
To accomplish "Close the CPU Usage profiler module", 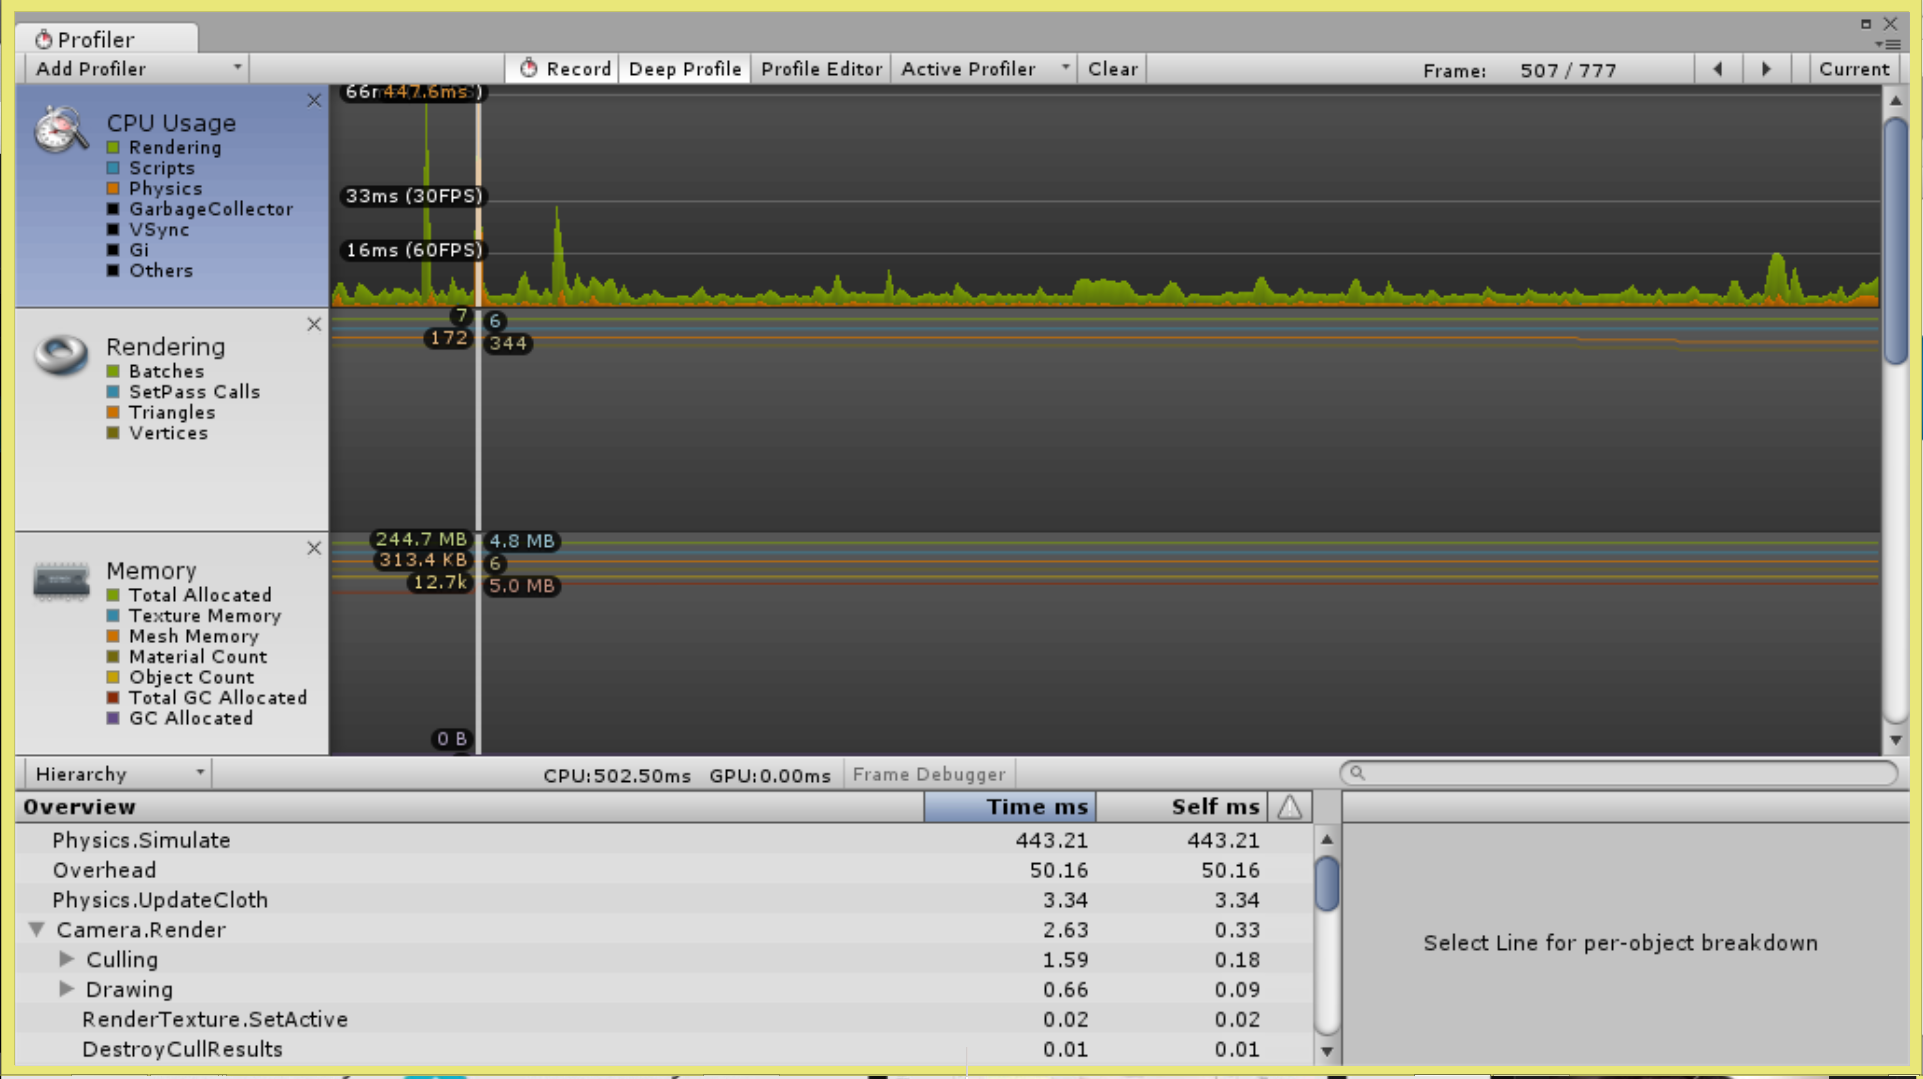I will [314, 101].
